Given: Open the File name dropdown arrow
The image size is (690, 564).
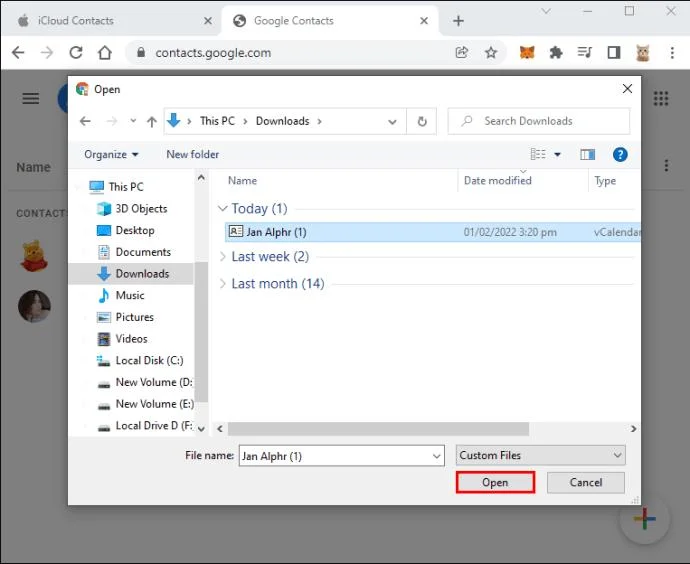Looking at the screenshot, I should tap(437, 456).
